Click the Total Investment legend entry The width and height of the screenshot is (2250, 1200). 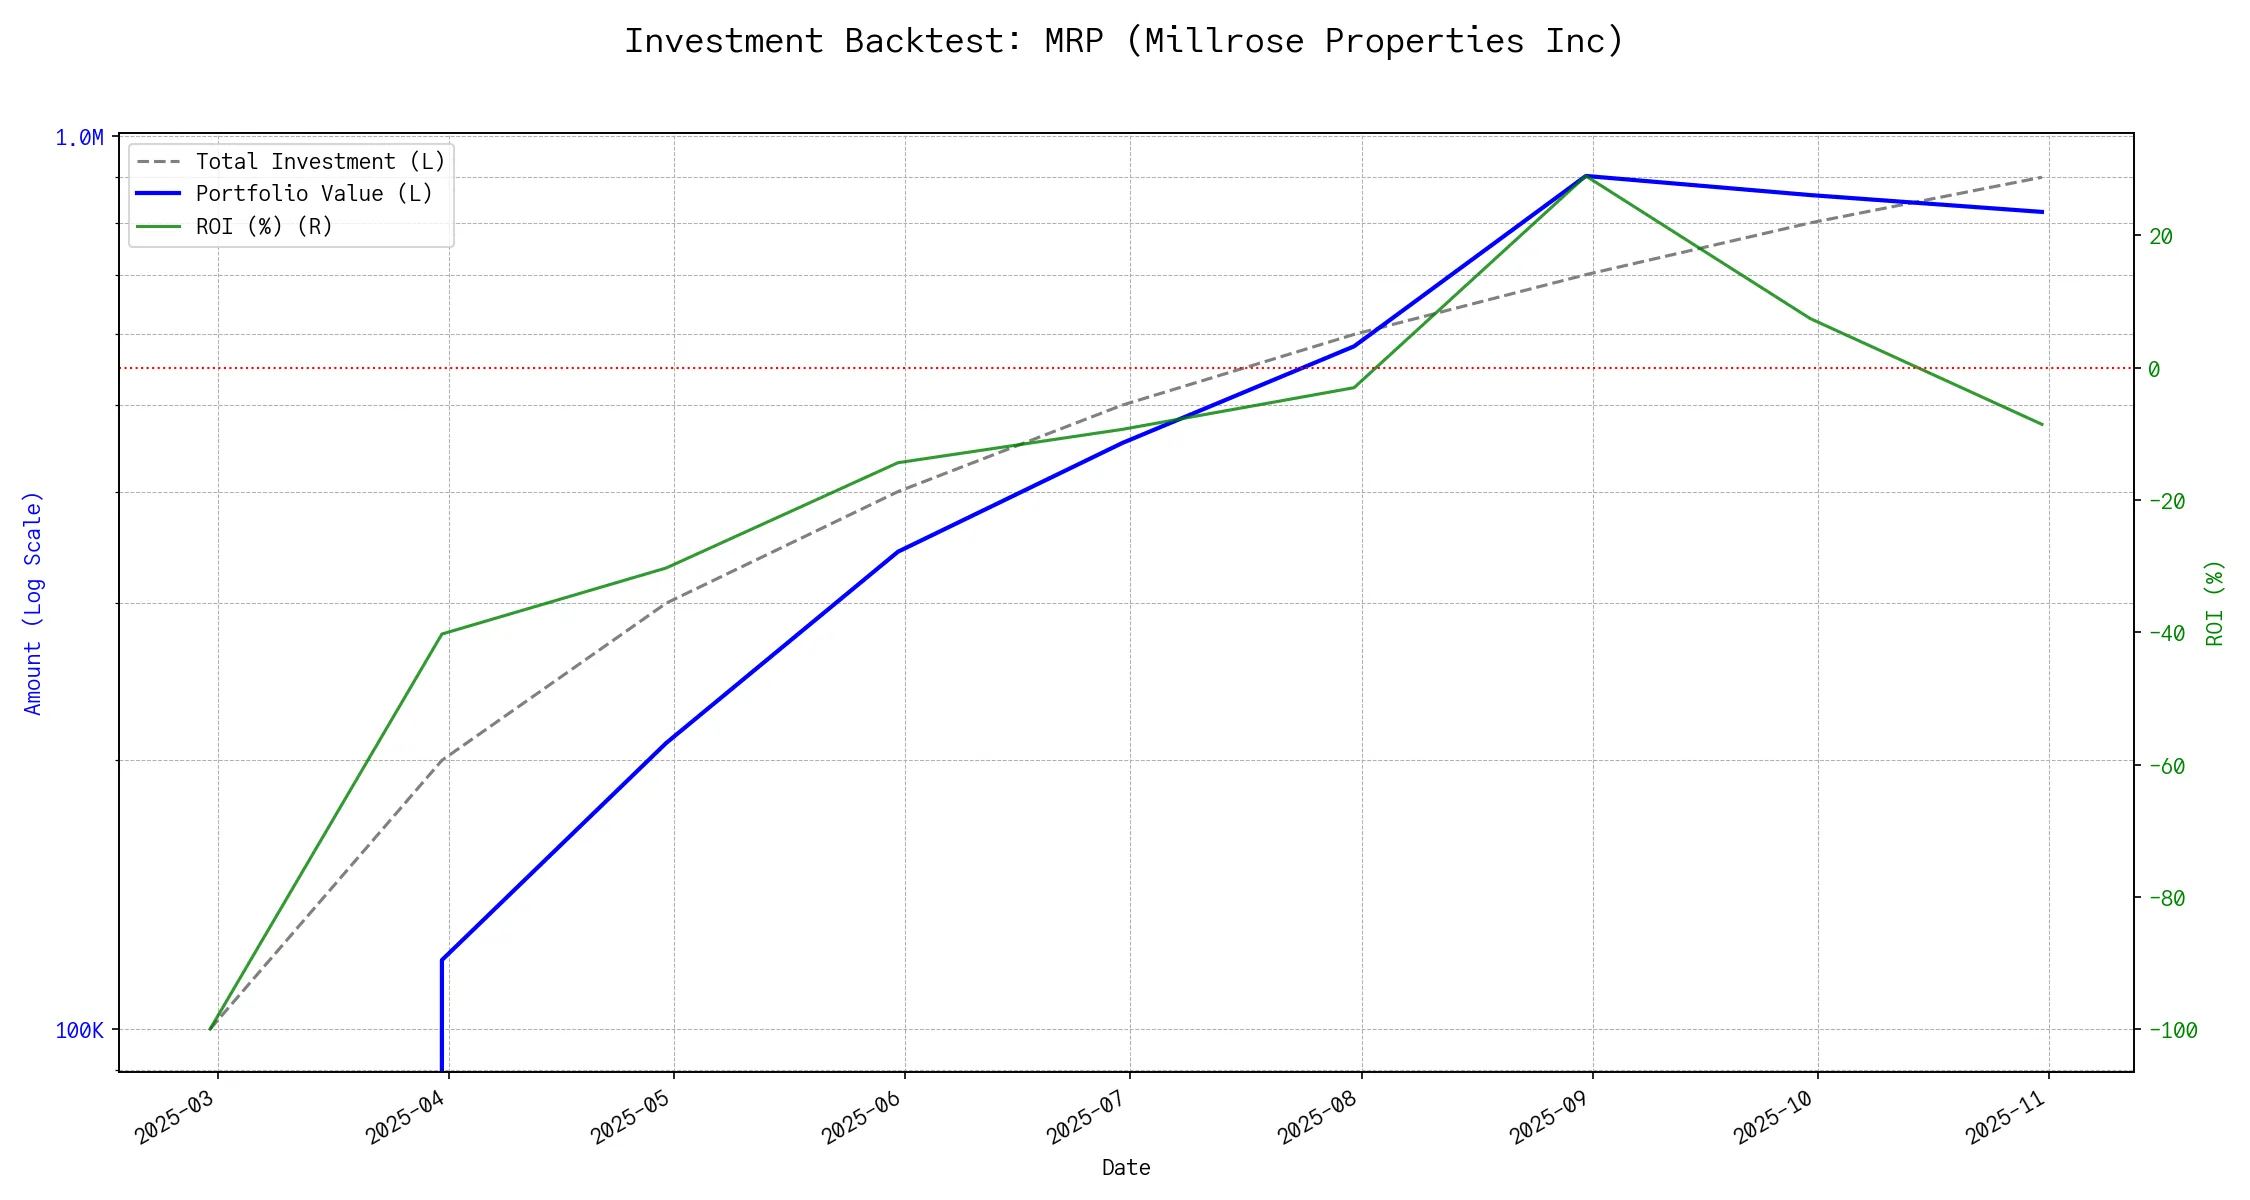320,162
